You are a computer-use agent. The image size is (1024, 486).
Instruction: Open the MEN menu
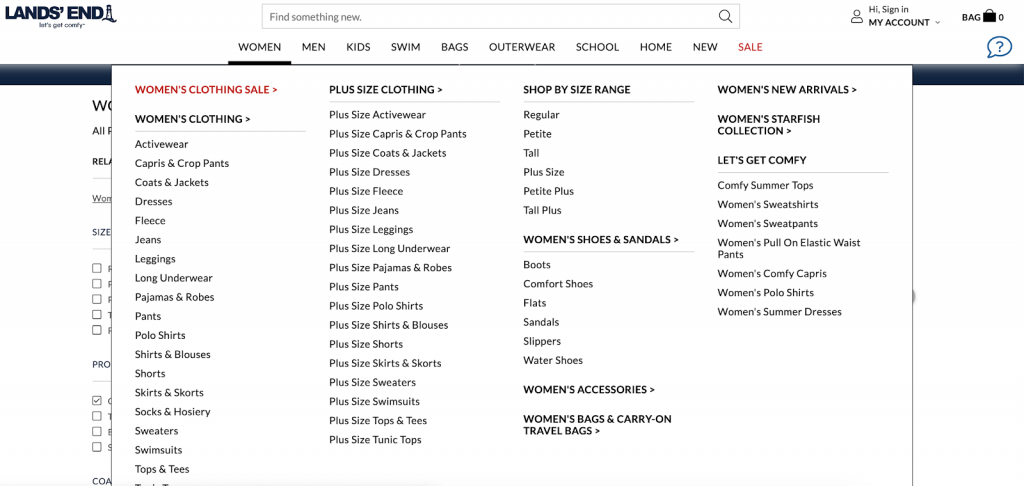(313, 47)
